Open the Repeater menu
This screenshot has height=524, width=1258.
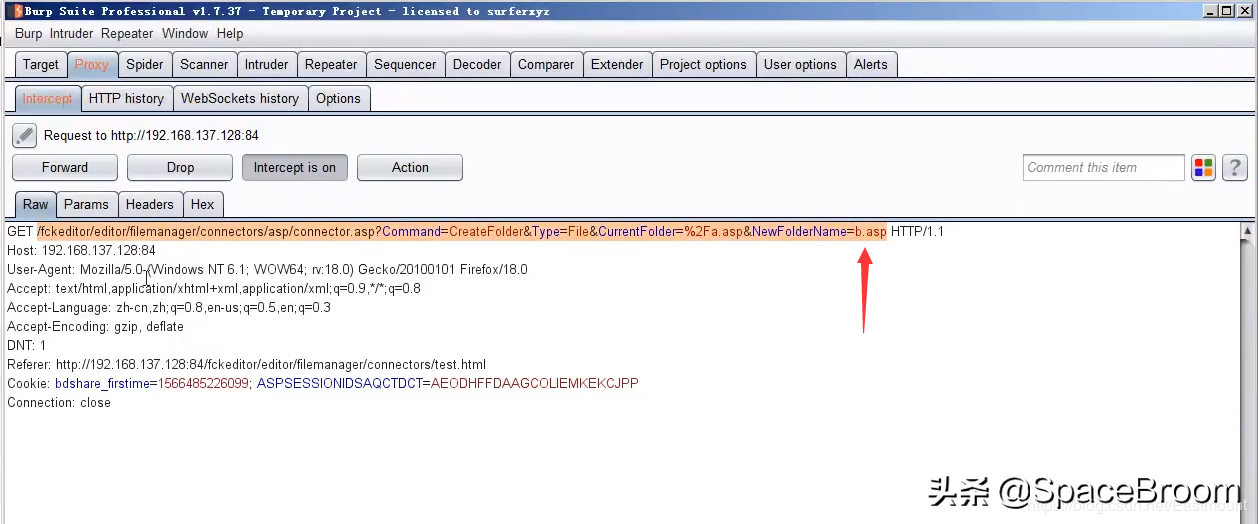coord(127,33)
